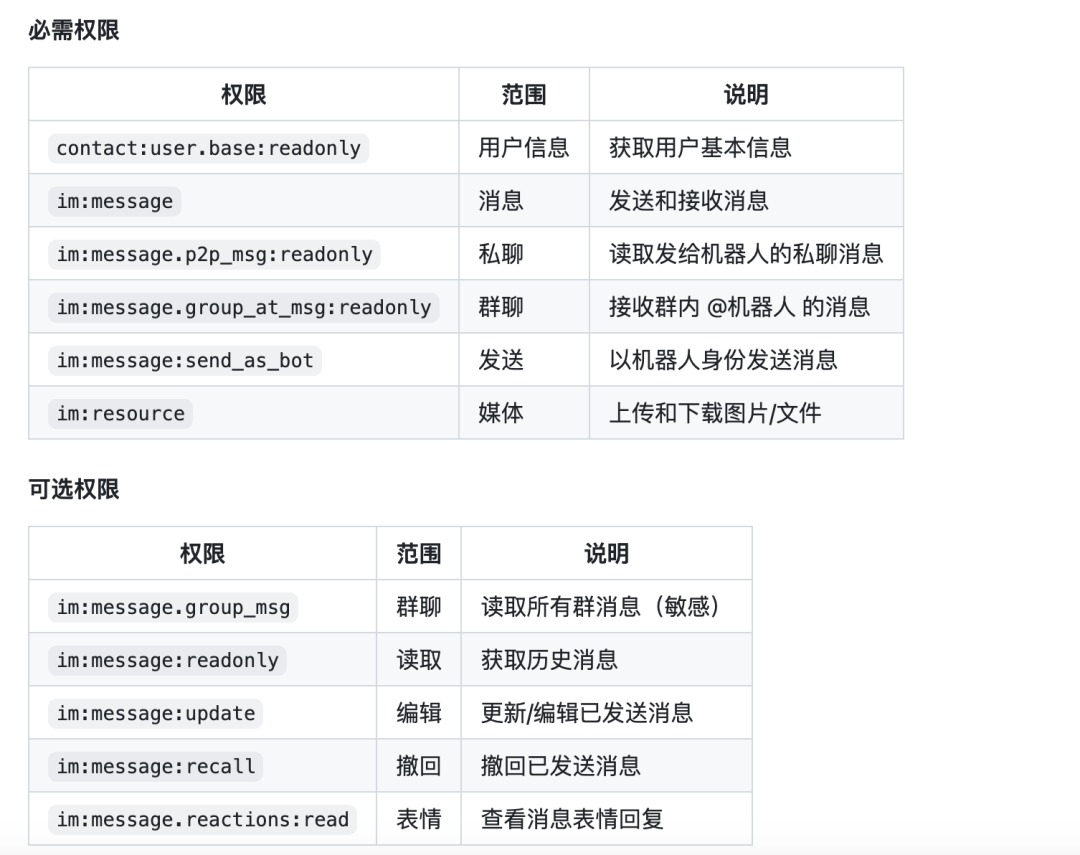Select the im:message:readonly permission code
The height and width of the screenshot is (855, 1080).
click(167, 660)
